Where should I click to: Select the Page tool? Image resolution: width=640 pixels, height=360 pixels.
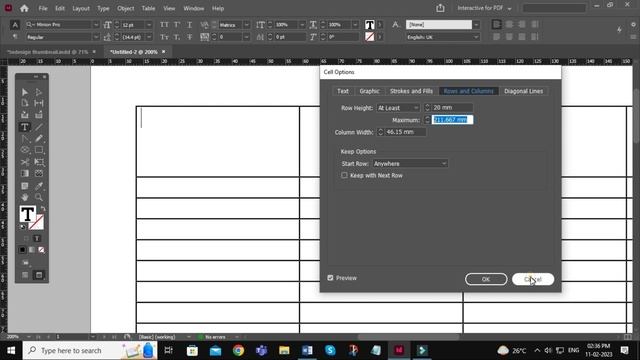click(25, 103)
